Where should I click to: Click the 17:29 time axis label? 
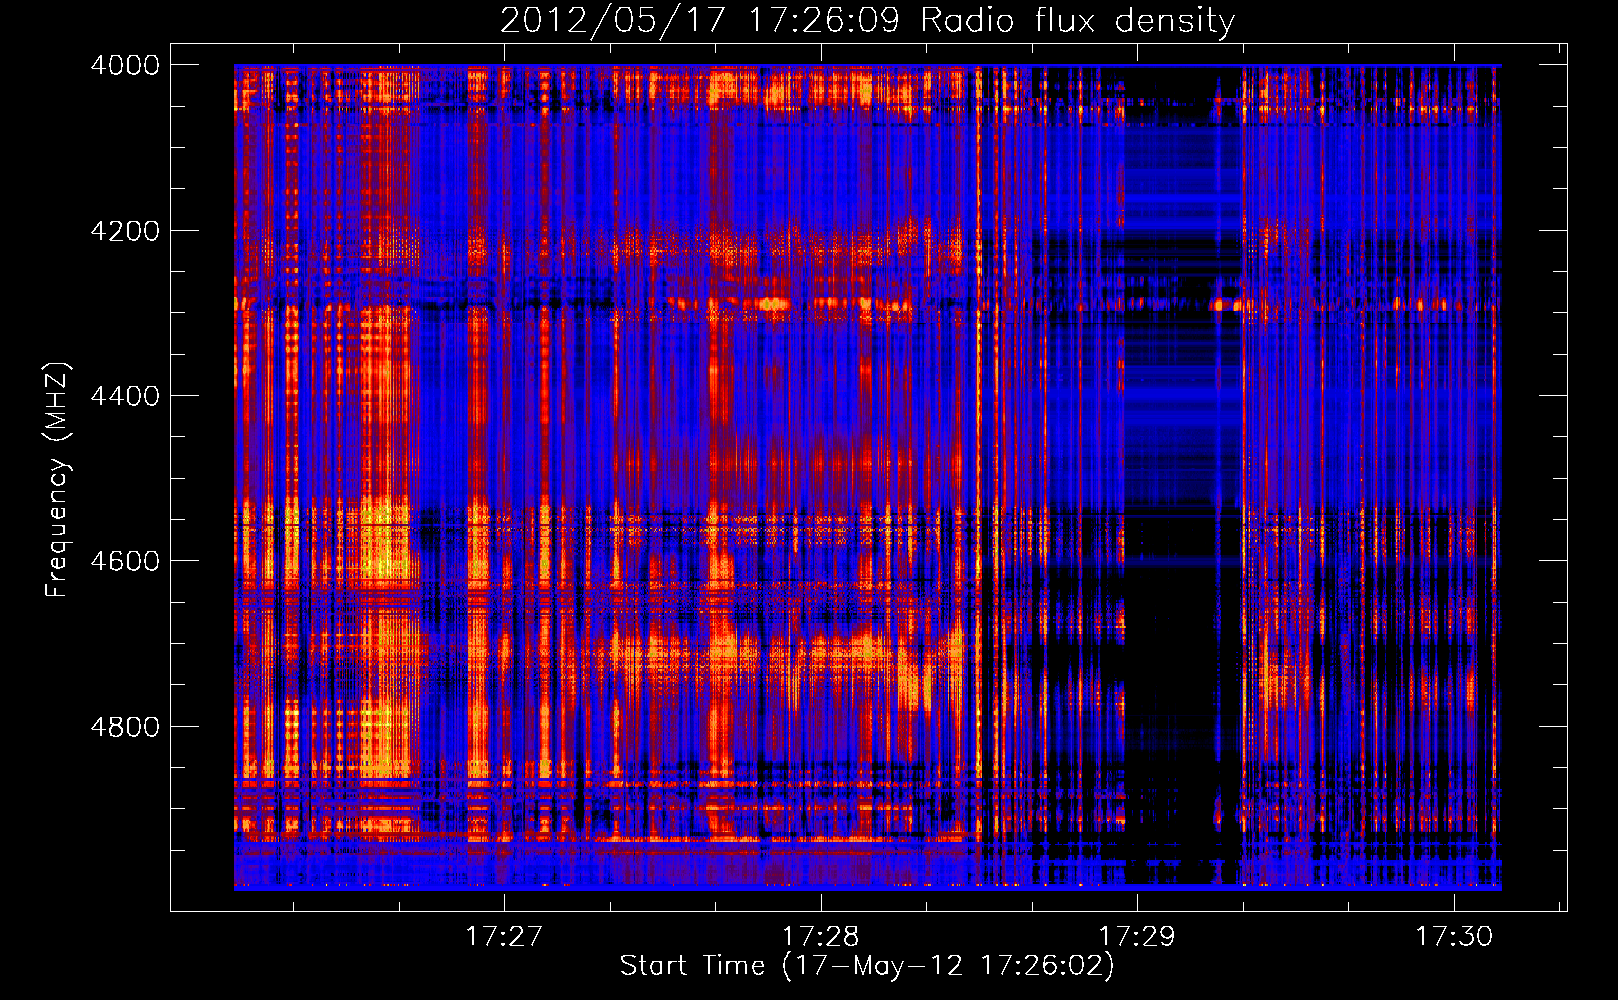(1138, 936)
